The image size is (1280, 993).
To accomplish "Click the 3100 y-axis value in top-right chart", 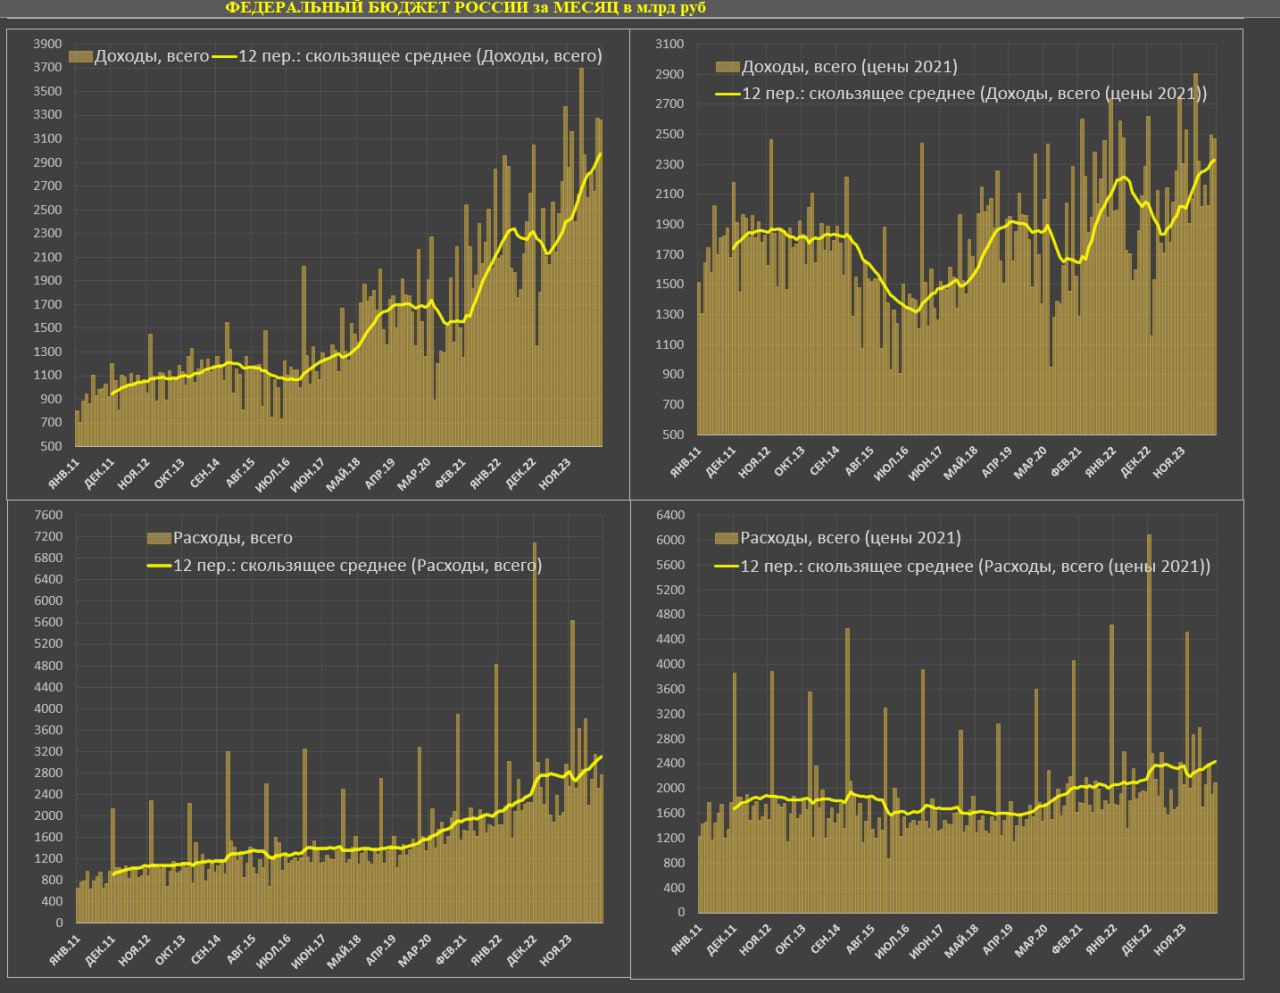I will point(670,44).
